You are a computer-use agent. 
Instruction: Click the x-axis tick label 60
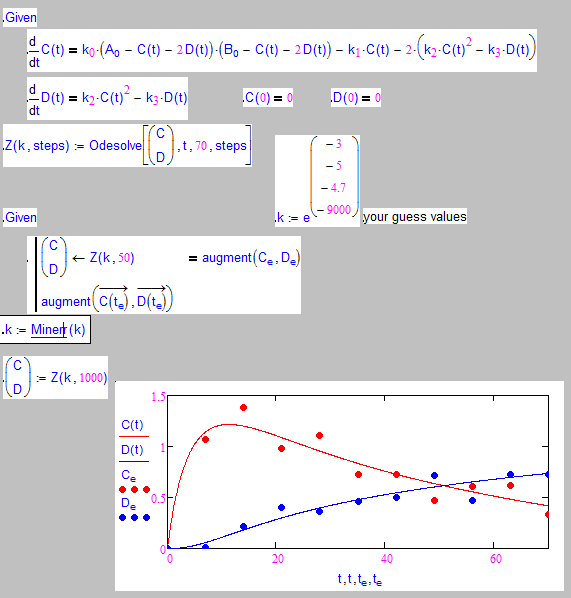[496, 559]
